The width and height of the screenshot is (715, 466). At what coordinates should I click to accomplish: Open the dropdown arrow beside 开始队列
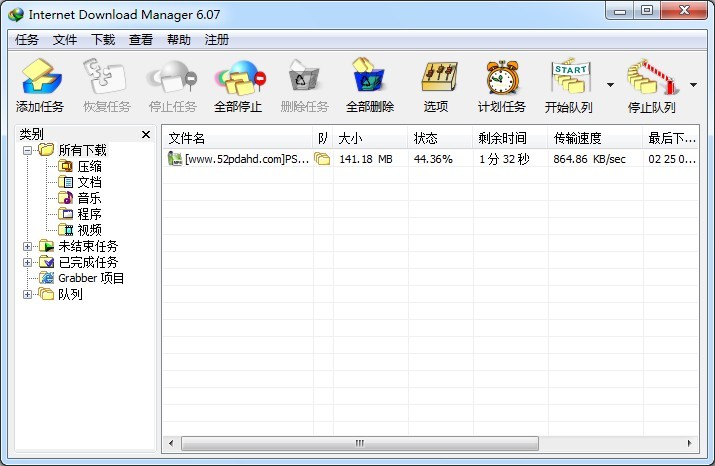(x=610, y=85)
